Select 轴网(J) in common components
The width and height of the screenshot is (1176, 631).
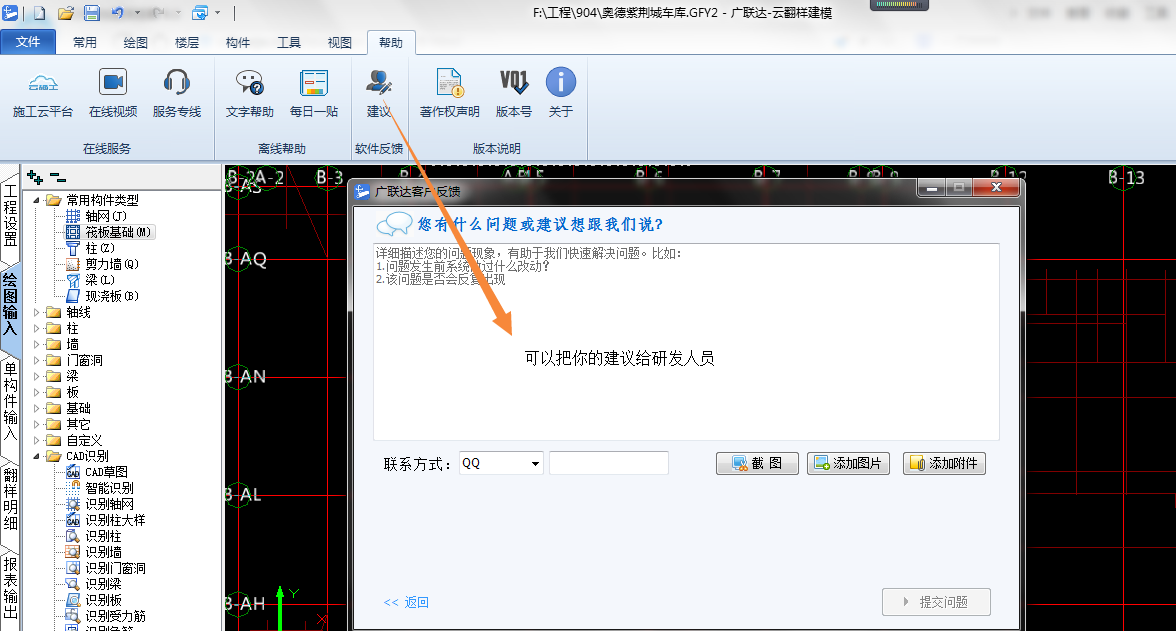point(105,216)
